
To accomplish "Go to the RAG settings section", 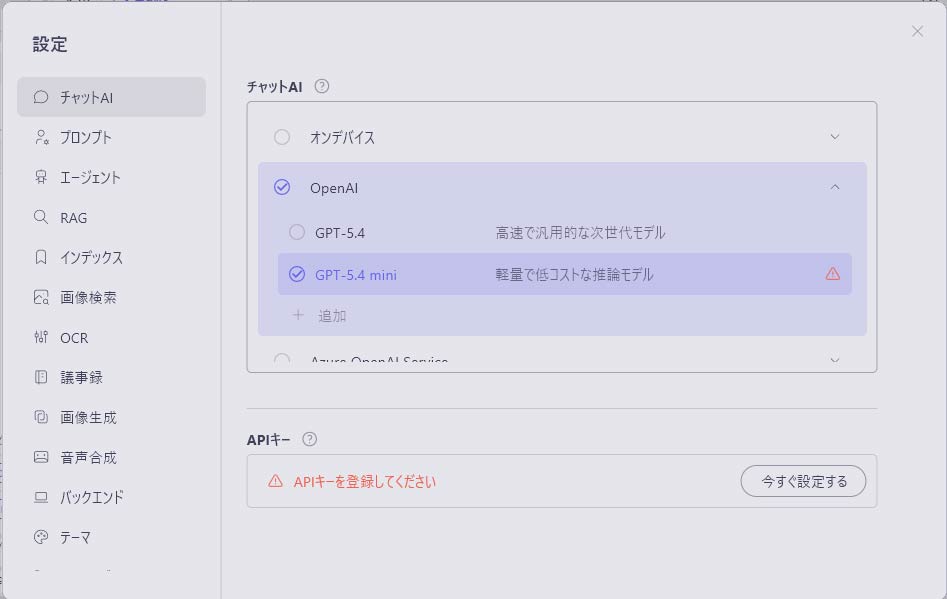I will pos(111,217).
